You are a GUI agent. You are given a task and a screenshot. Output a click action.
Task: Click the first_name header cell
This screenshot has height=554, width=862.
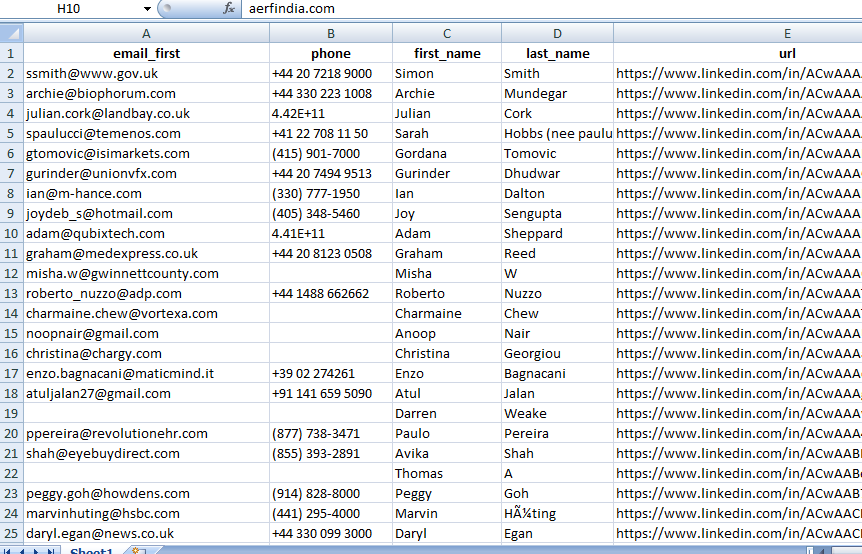click(447, 53)
